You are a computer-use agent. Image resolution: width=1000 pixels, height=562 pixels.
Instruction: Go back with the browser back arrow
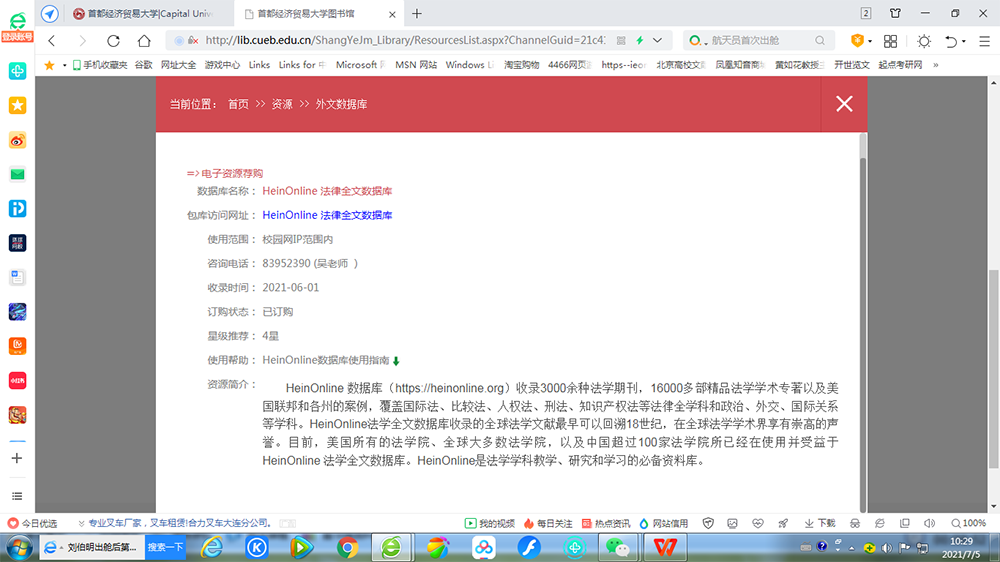52,40
